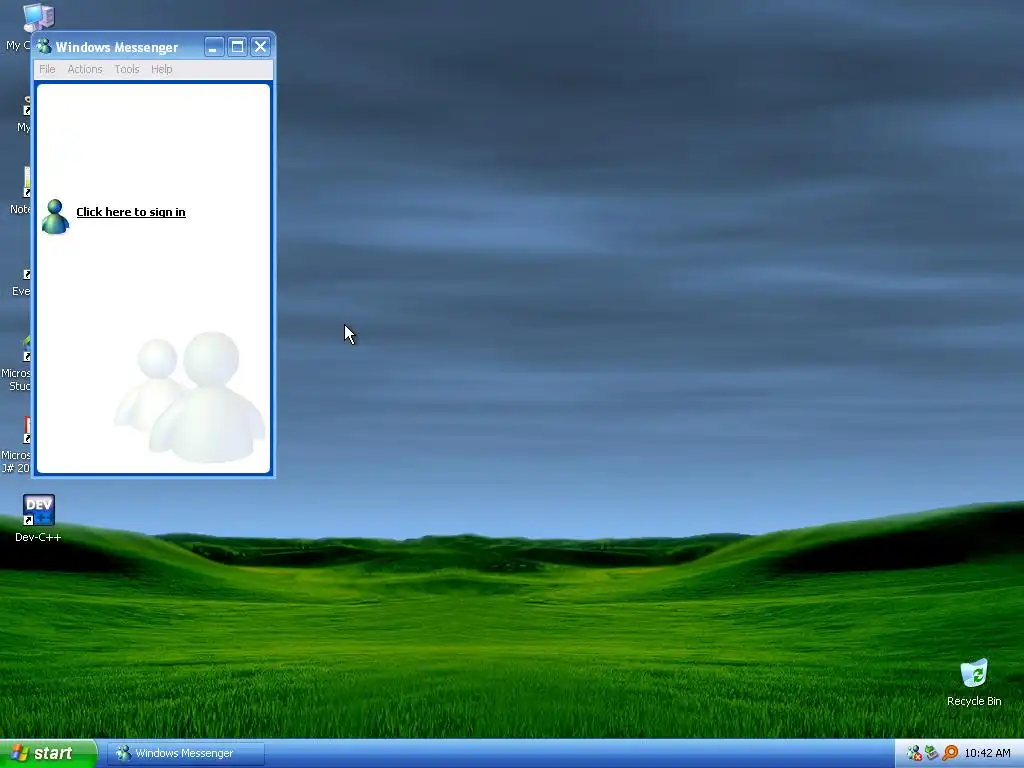The height and width of the screenshot is (768, 1024).
Task: Open the File menu in Windows Messenger
Action: coord(47,69)
